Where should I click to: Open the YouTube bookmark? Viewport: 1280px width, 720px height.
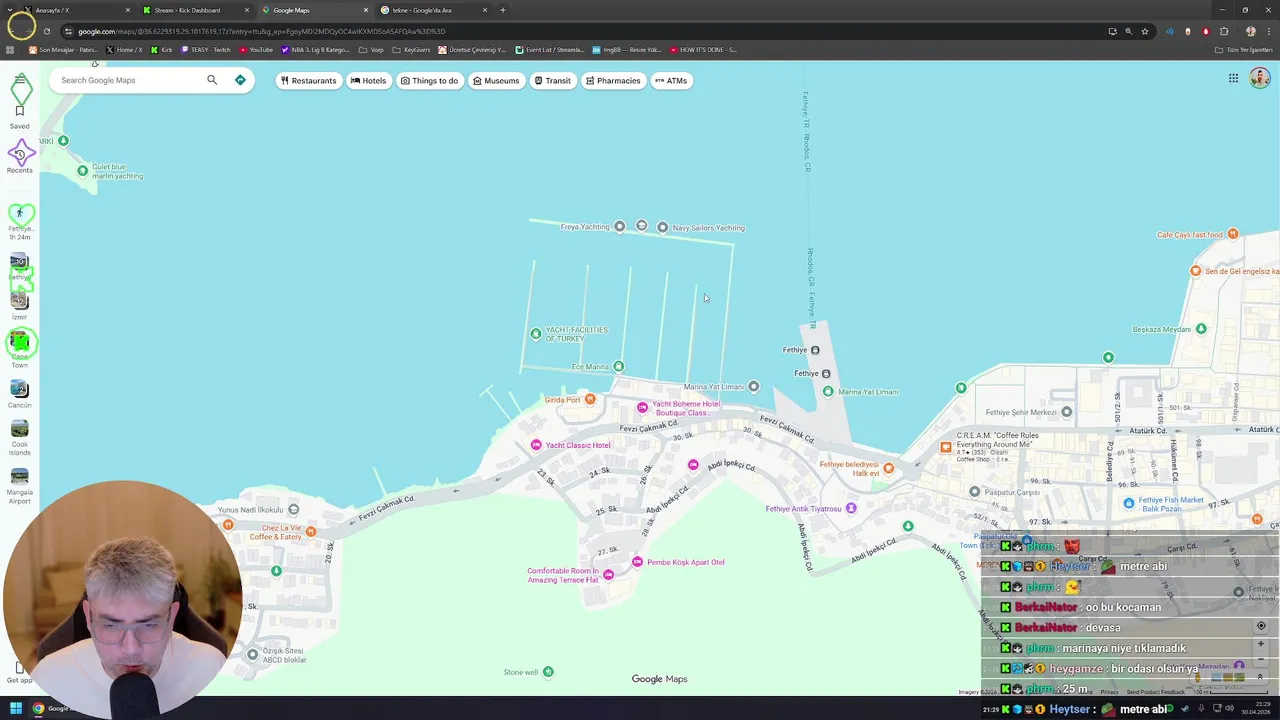255,49
